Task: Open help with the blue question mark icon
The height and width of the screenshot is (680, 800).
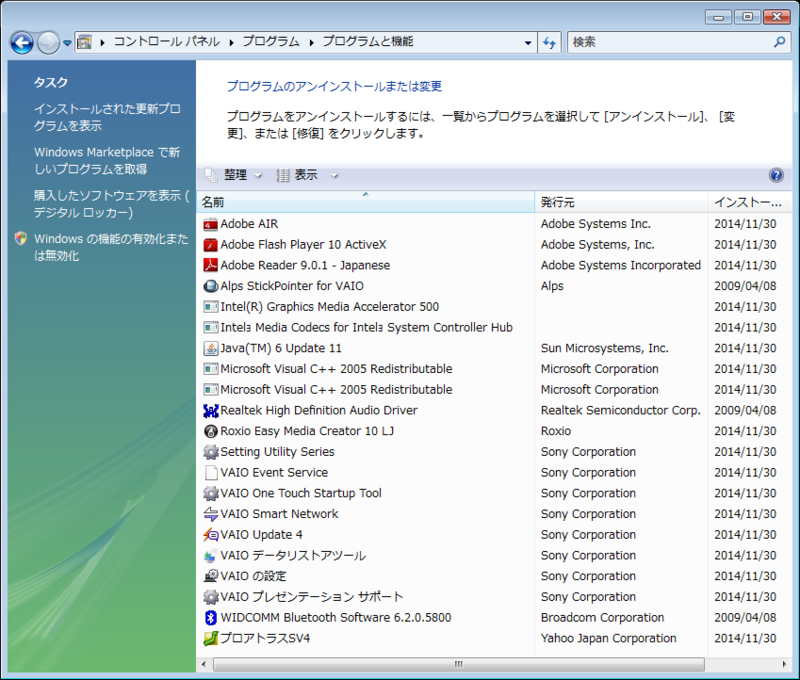Action: 776,175
